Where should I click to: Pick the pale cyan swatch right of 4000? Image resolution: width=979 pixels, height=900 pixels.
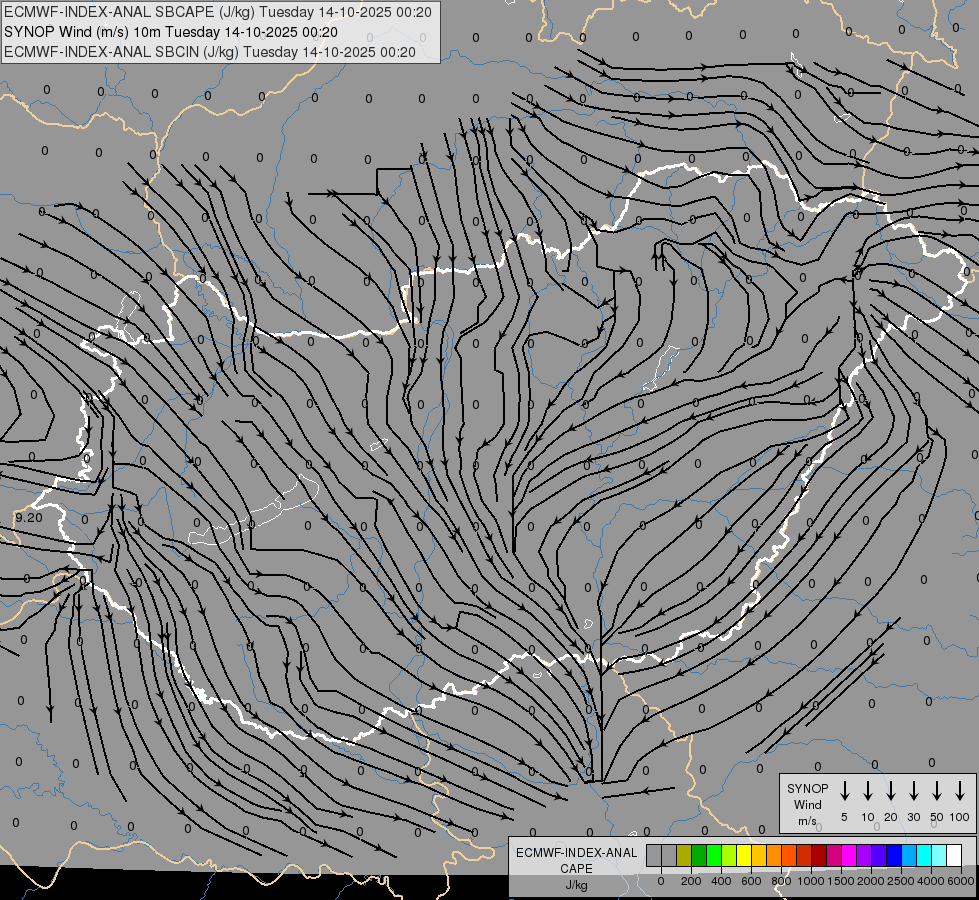tap(940, 855)
